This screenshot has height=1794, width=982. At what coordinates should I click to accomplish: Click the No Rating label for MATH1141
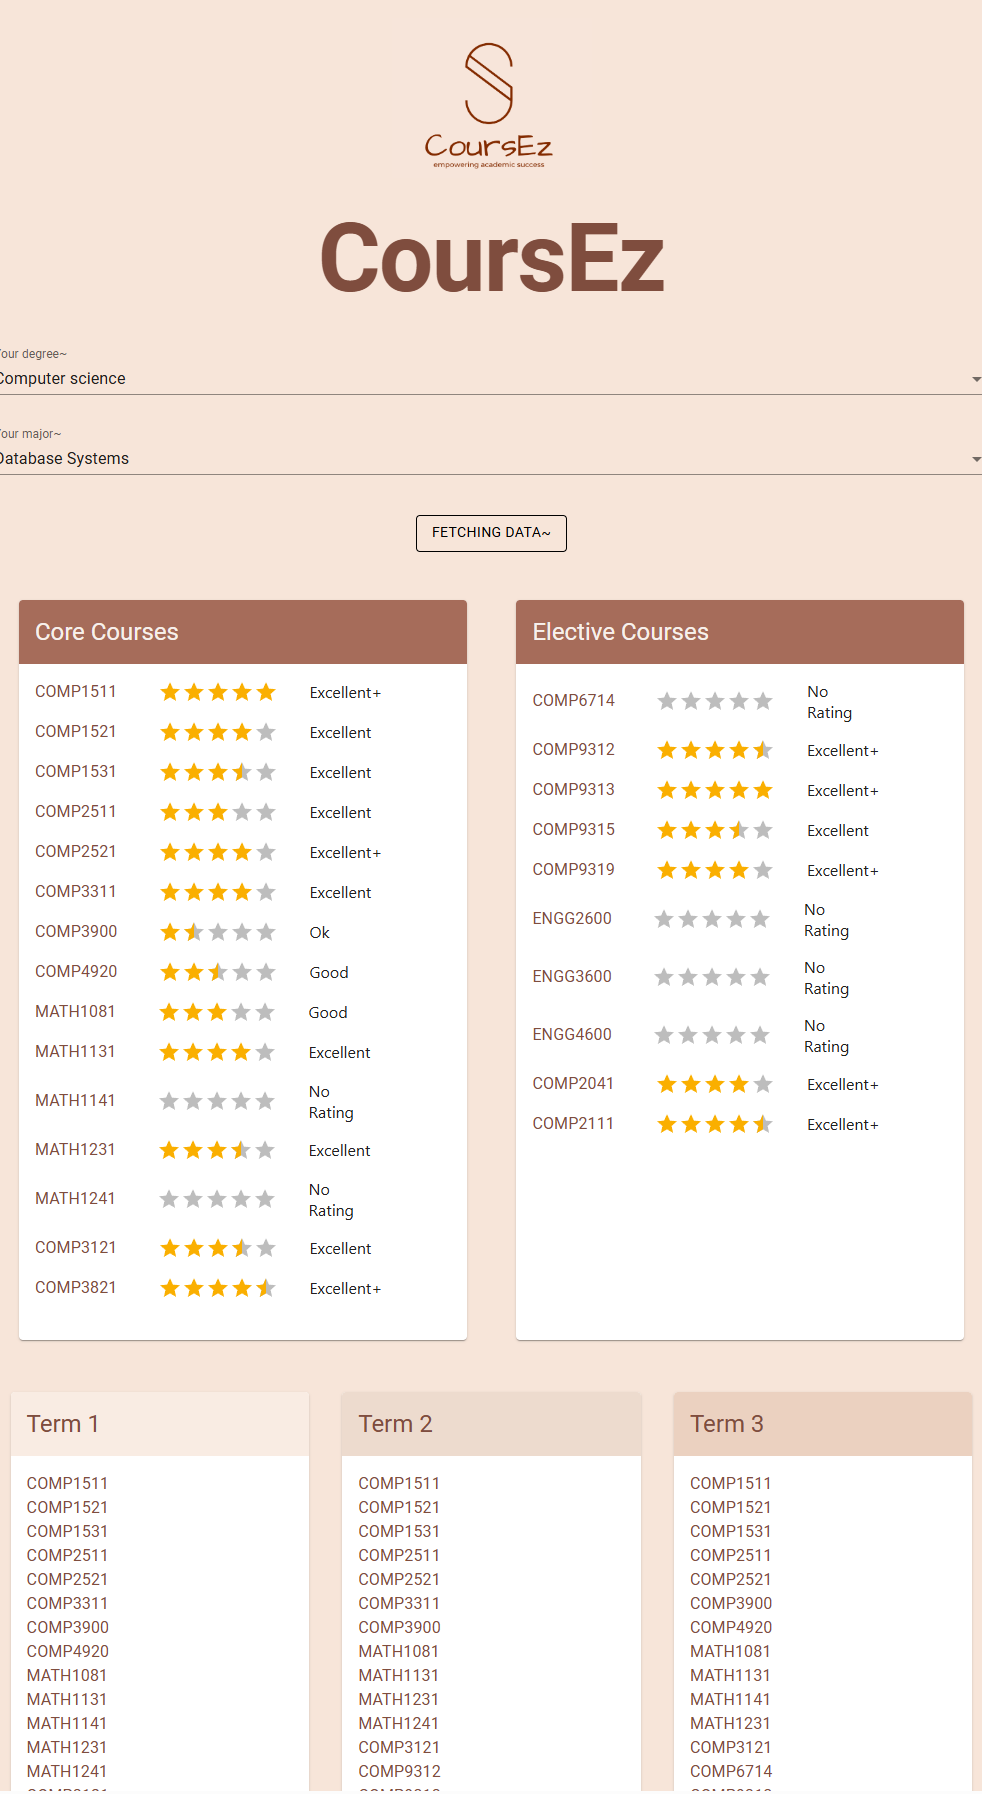click(331, 1102)
